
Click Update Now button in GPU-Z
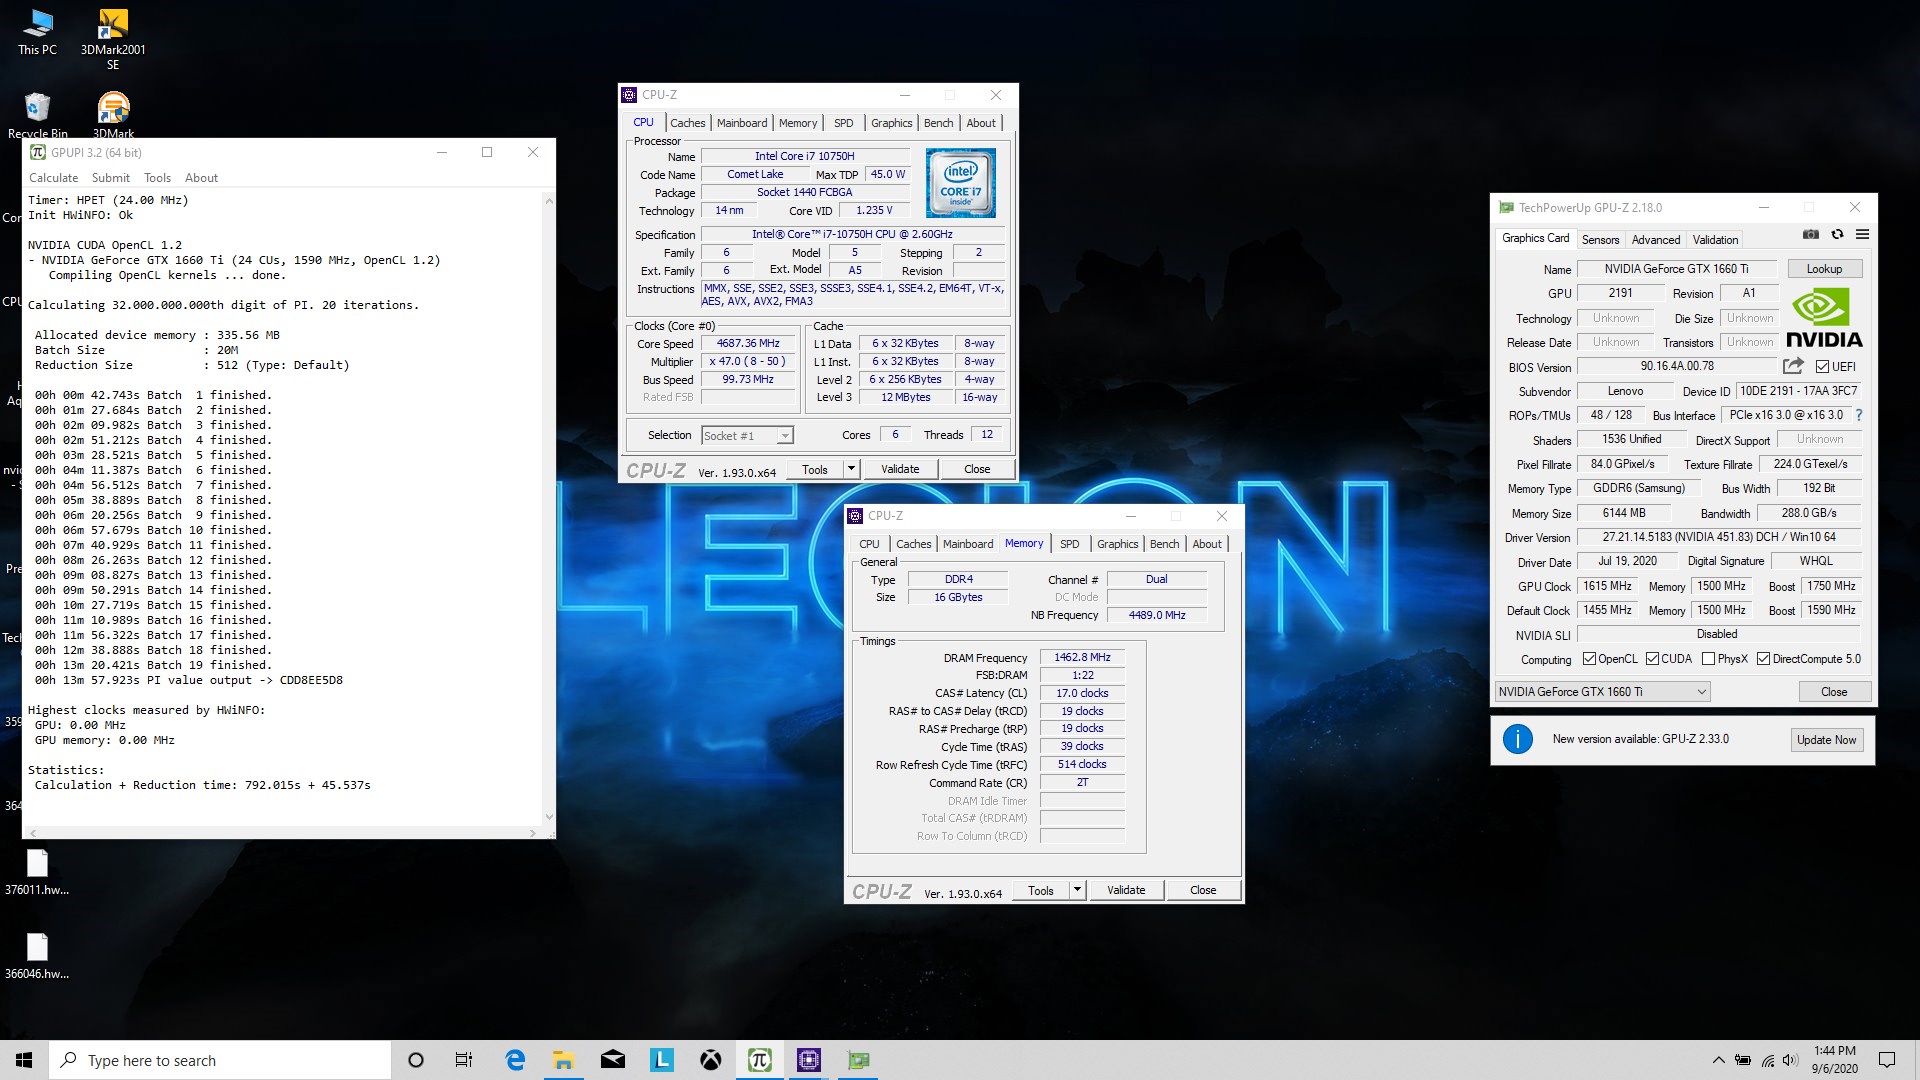1826,740
